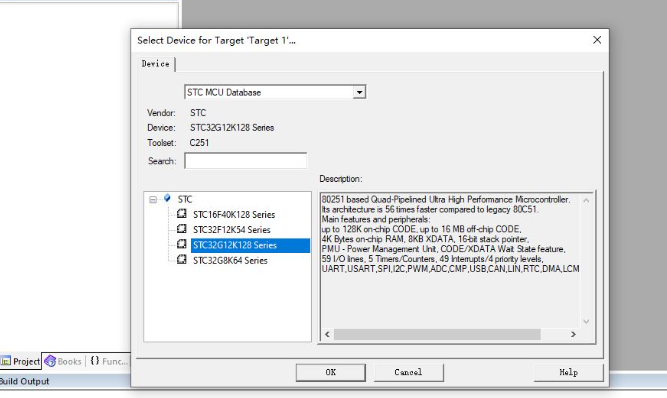This screenshot has width=667, height=398.
Task: Click the Cancel button
Action: click(x=408, y=372)
